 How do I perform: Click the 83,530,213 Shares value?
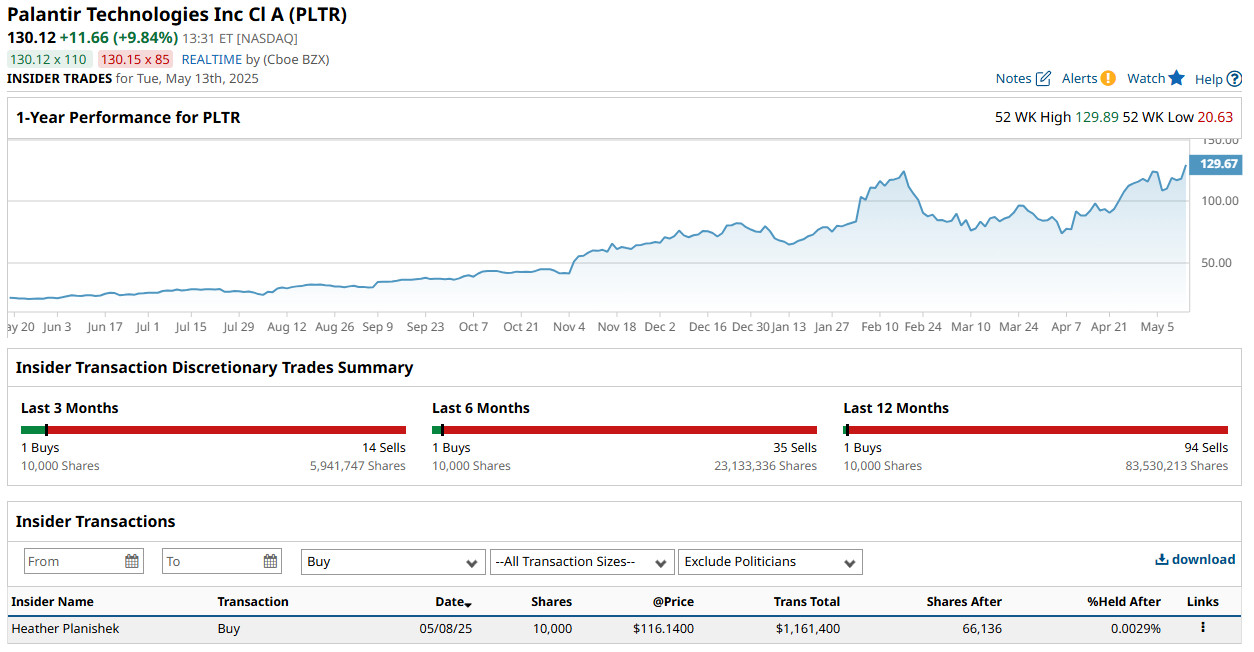[1176, 466]
